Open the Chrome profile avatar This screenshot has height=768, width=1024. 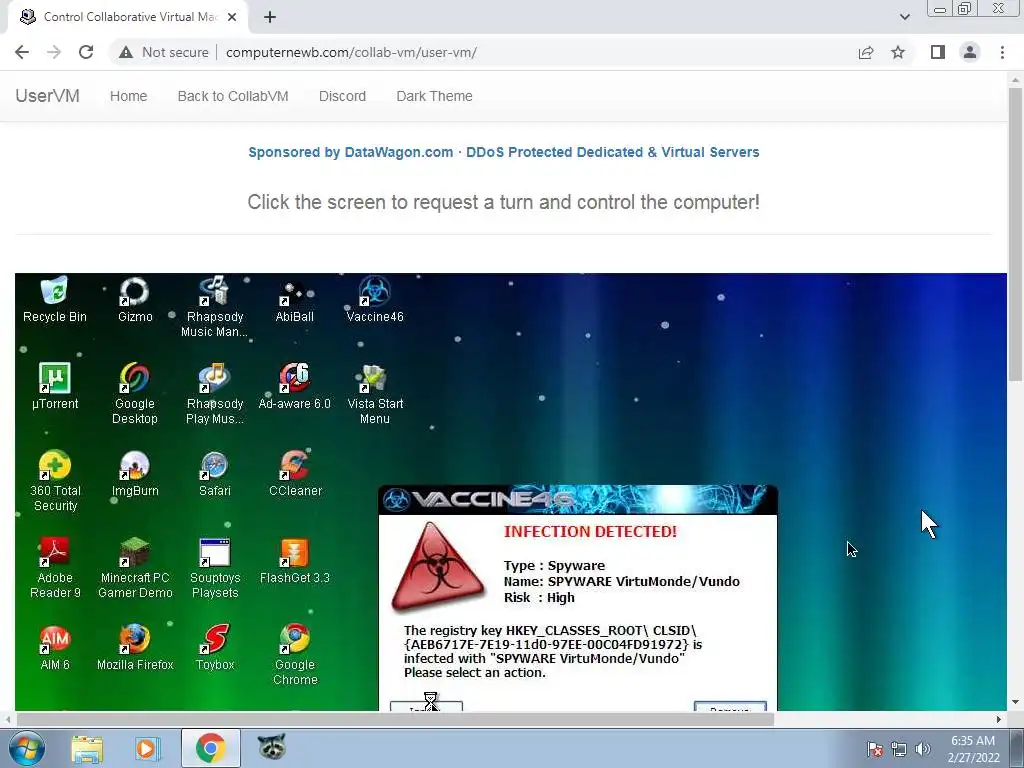point(970,52)
